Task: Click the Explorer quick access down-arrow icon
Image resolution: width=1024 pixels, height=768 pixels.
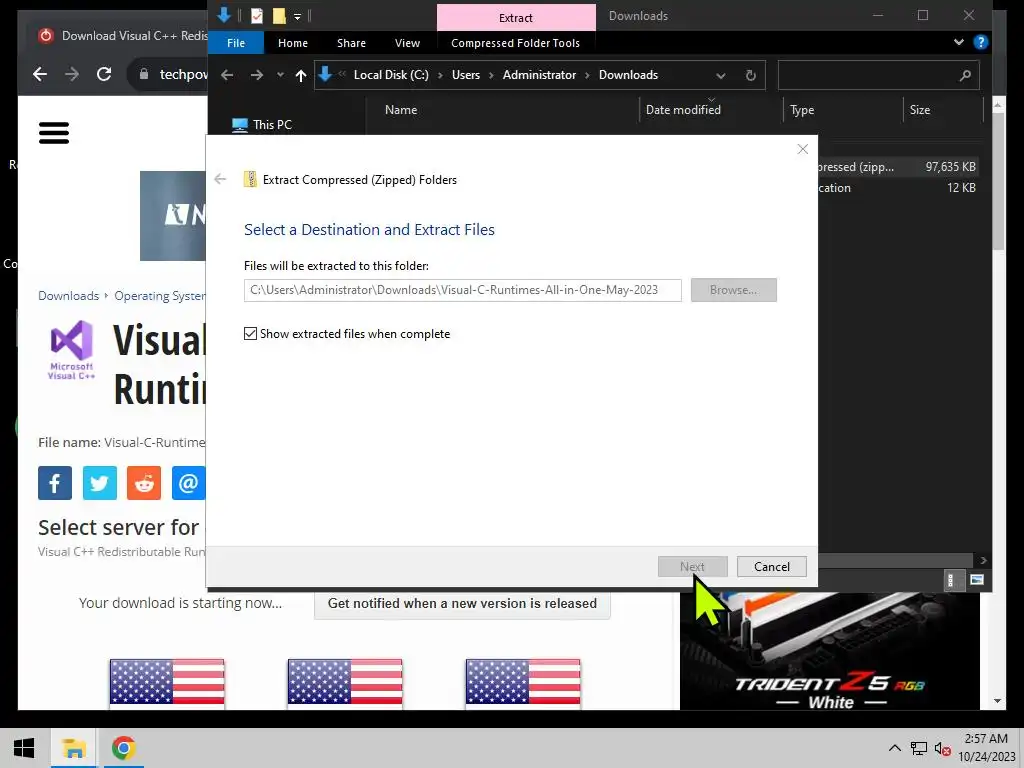Action: tap(223, 15)
